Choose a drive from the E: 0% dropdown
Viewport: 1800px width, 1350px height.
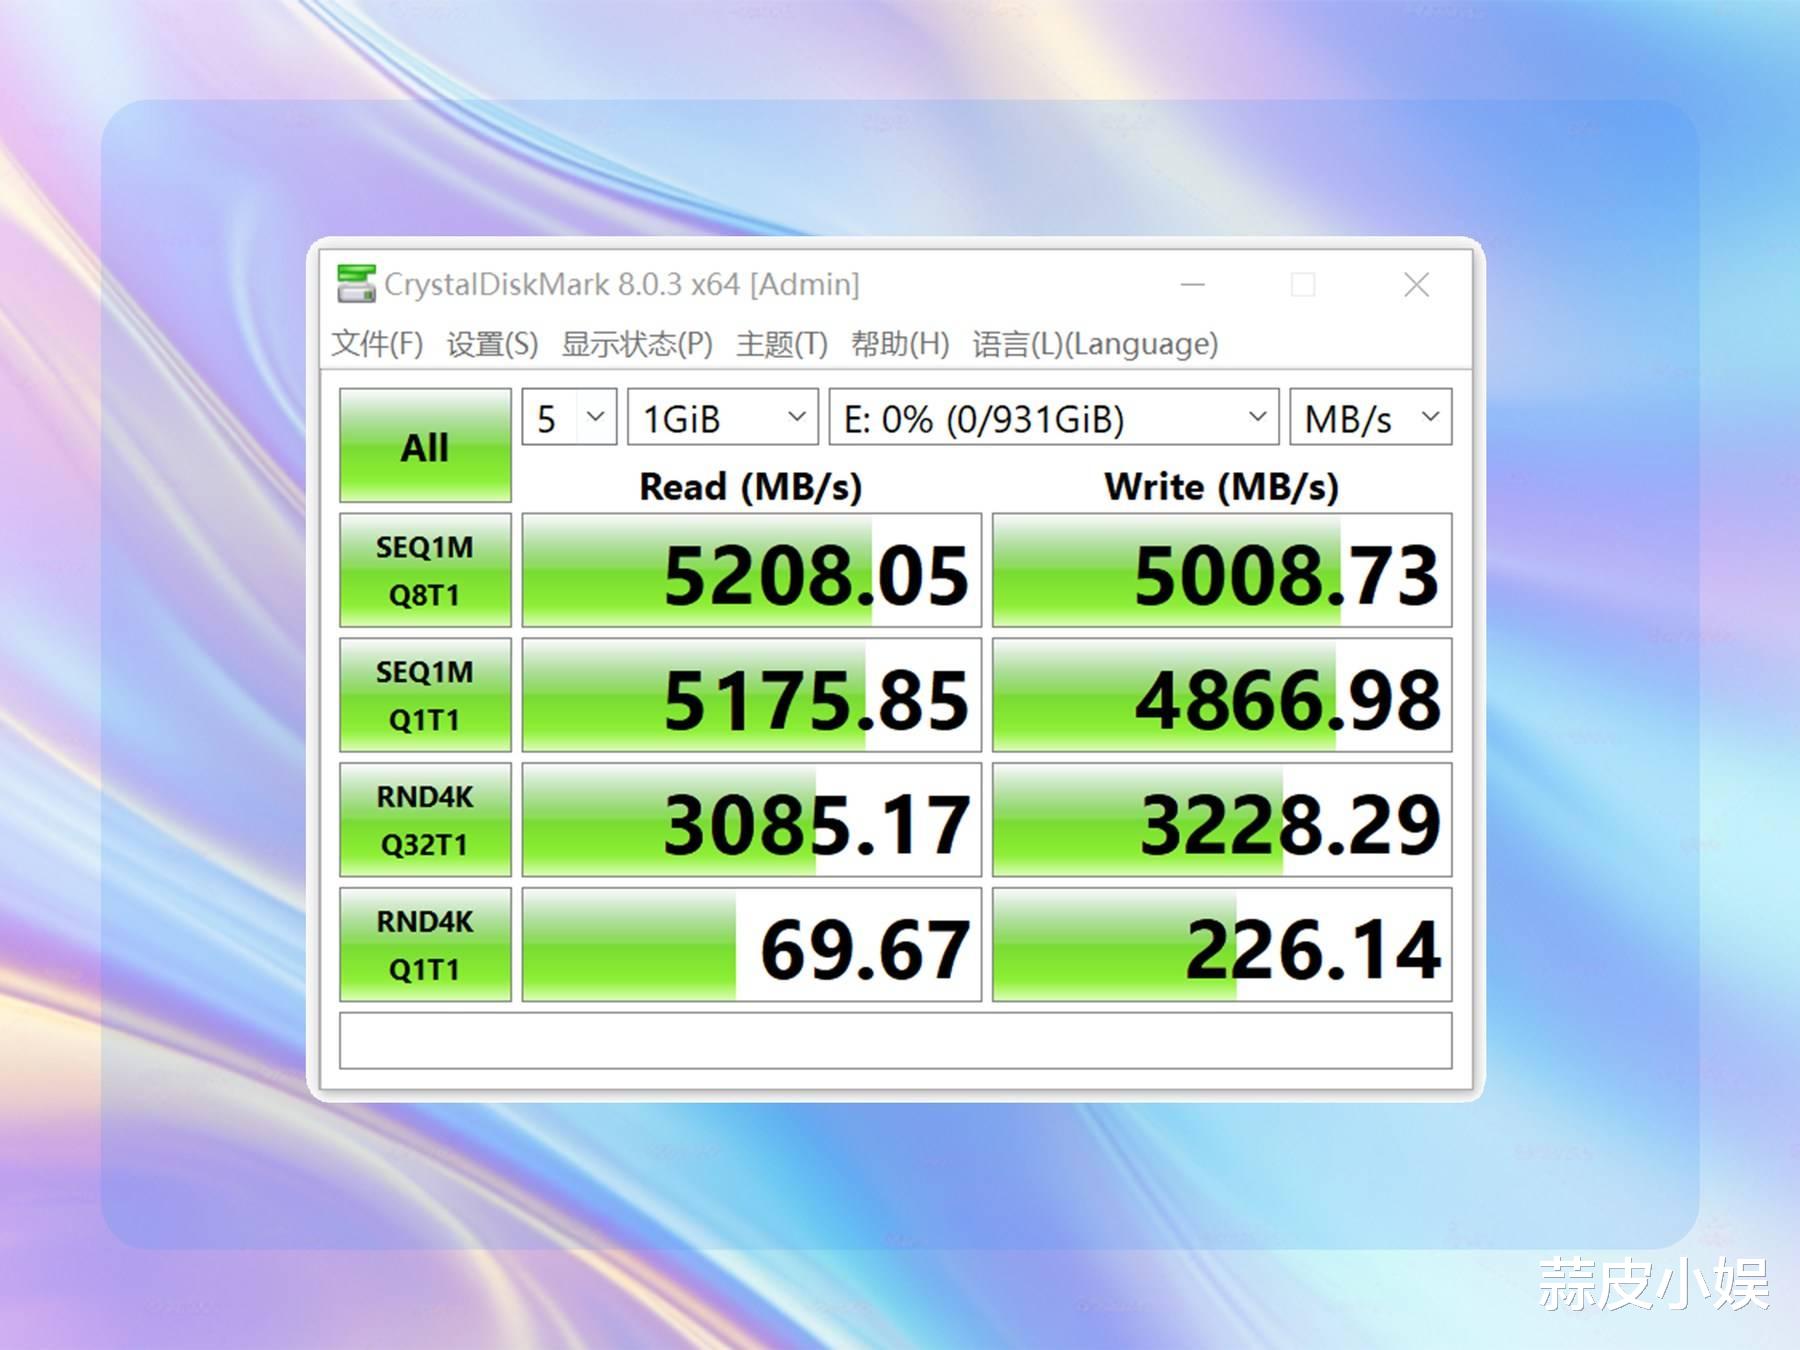pos(1054,417)
